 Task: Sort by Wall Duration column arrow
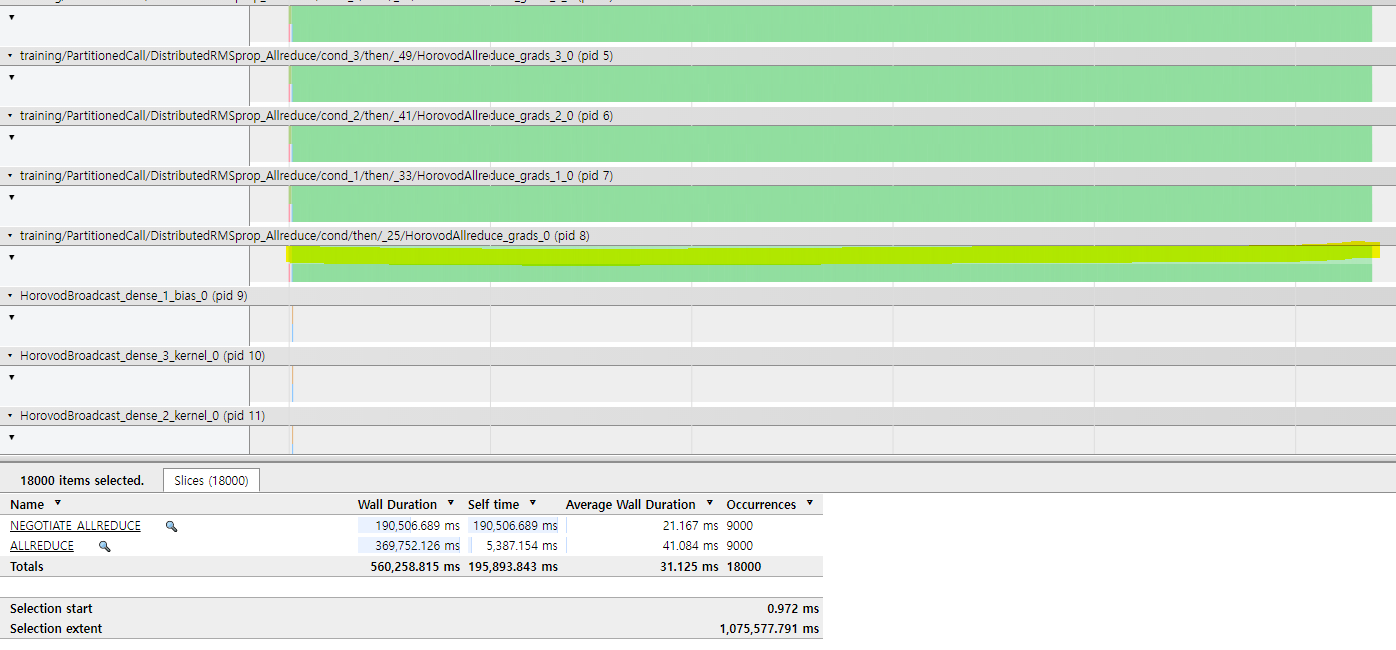451,504
